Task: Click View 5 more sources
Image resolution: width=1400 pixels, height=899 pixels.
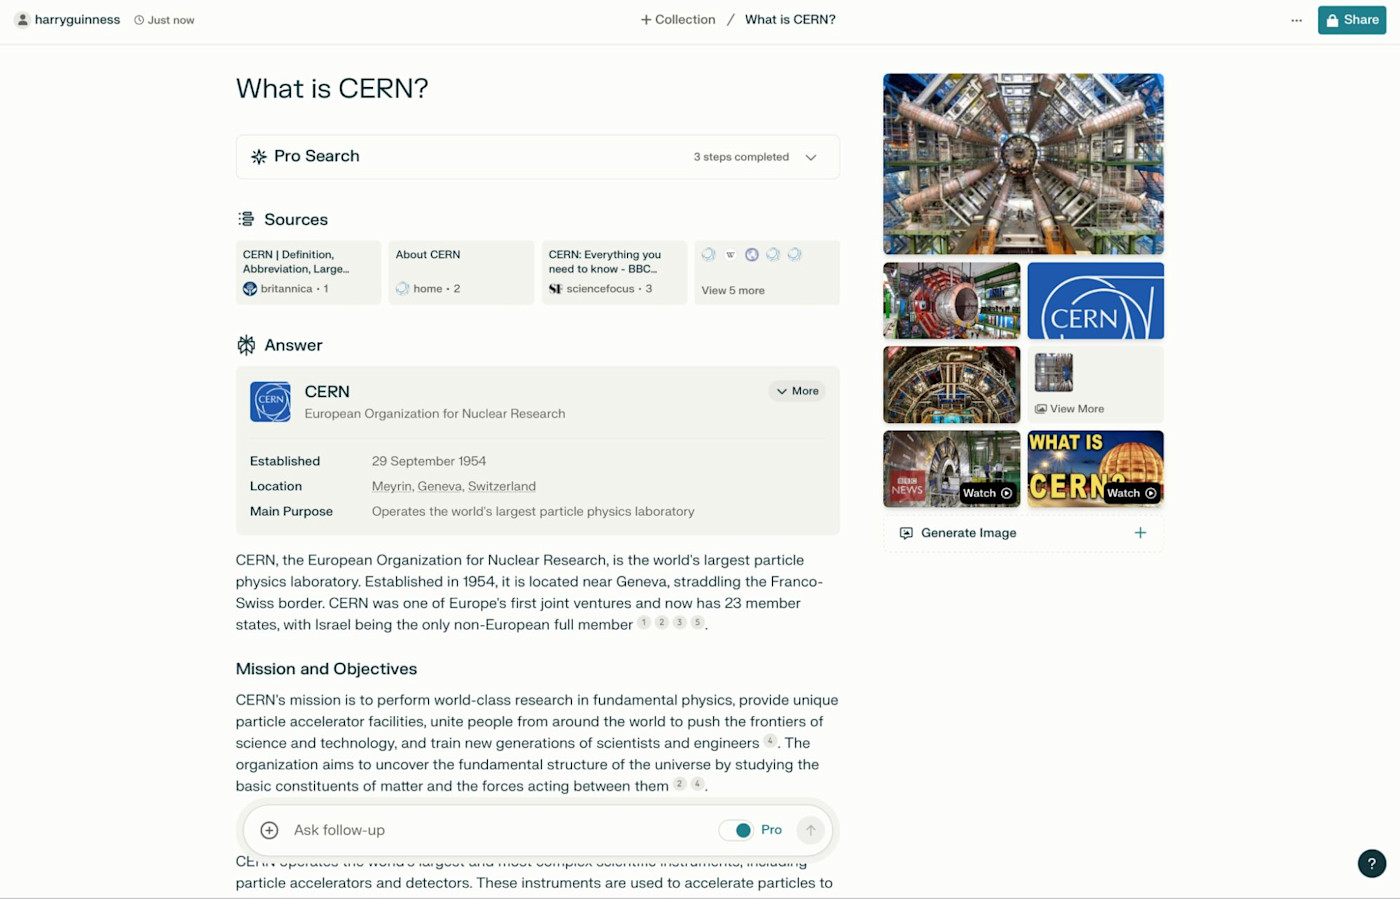Action: click(x=767, y=272)
